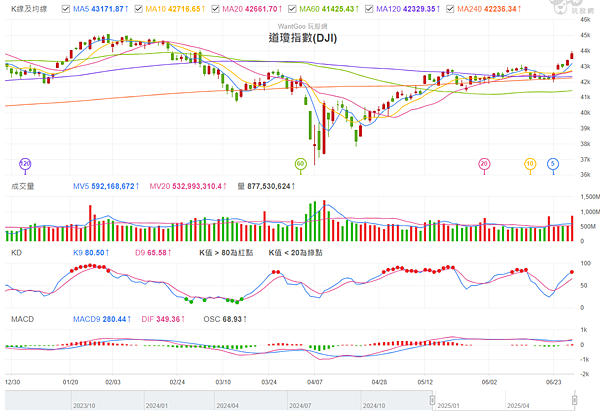Click the 01/20 date on x-axis
This screenshot has height=415, width=600.
pos(70,382)
